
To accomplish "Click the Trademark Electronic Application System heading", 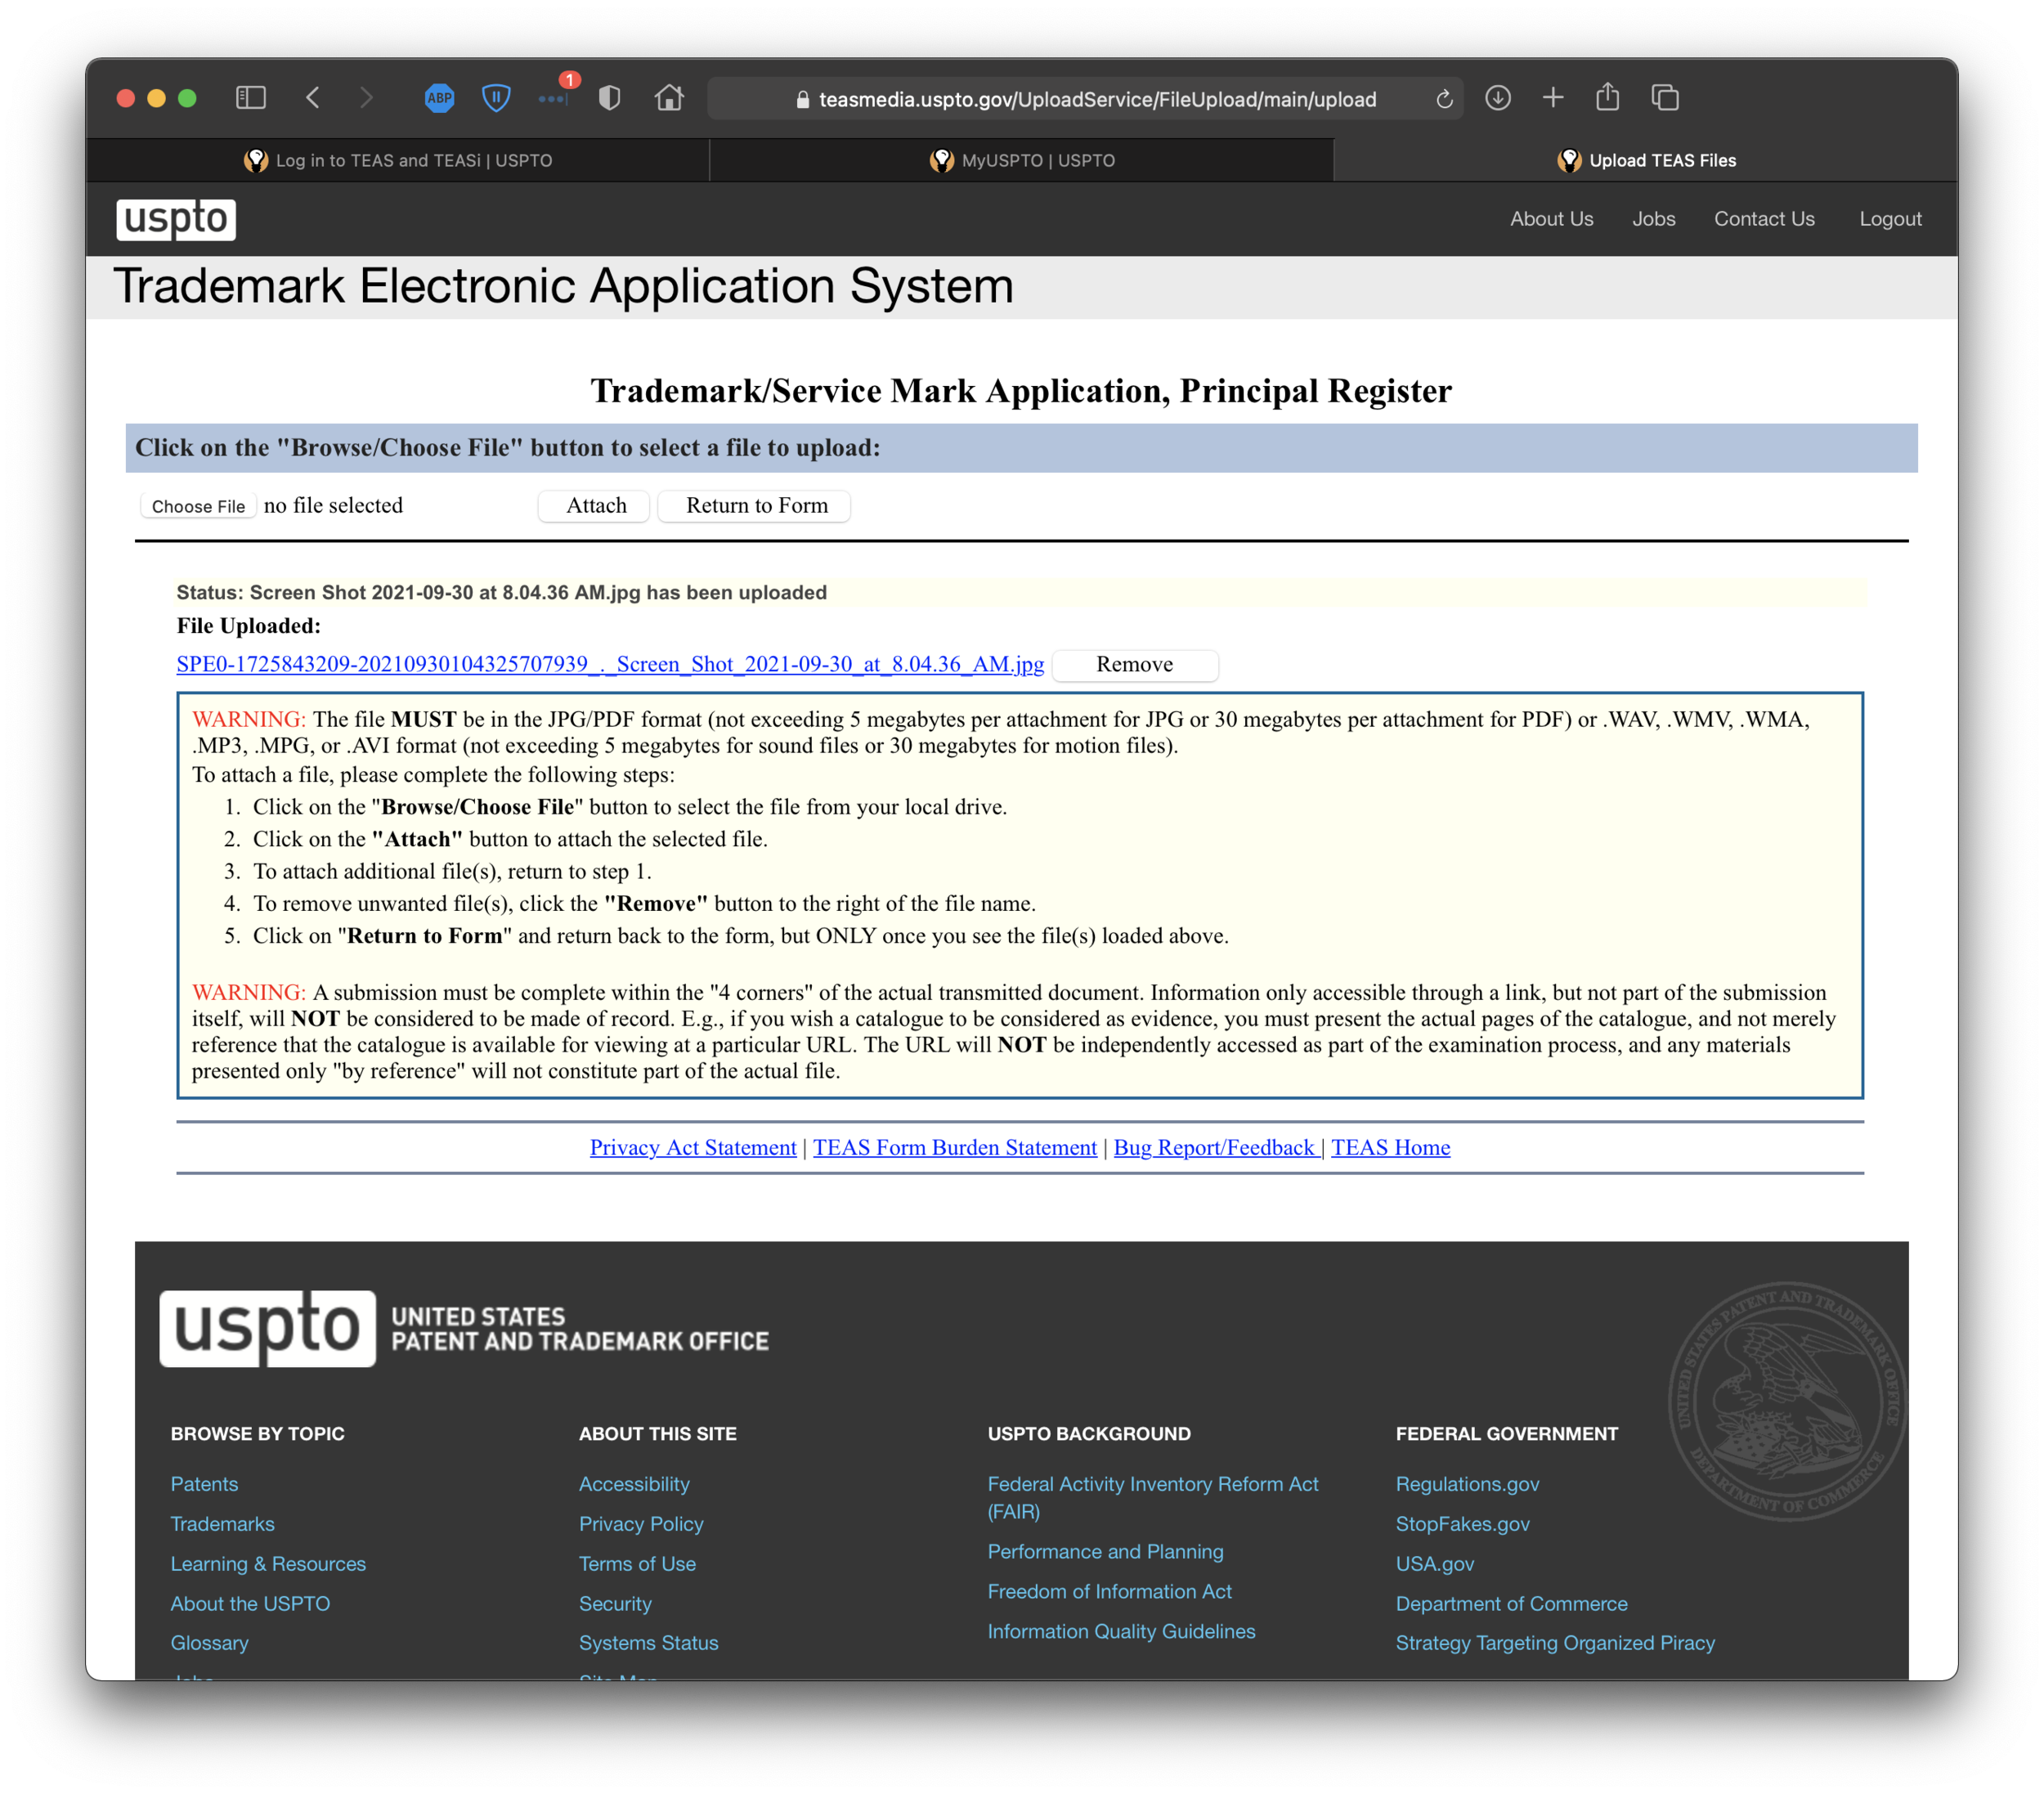I will [563, 286].
